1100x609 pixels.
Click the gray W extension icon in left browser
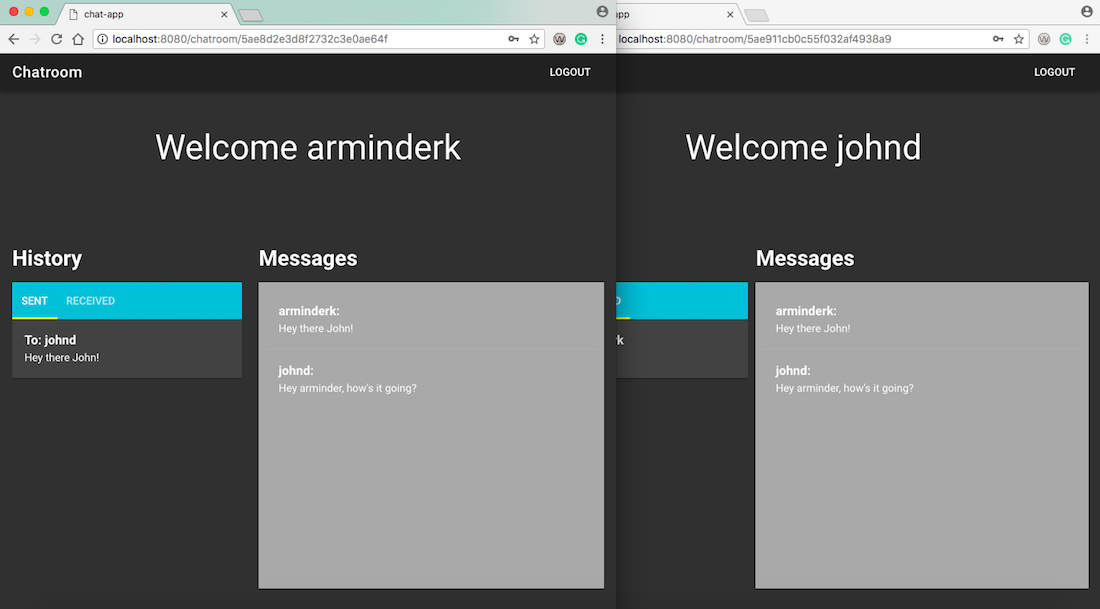pyautogui.click(x=559, y=39)
